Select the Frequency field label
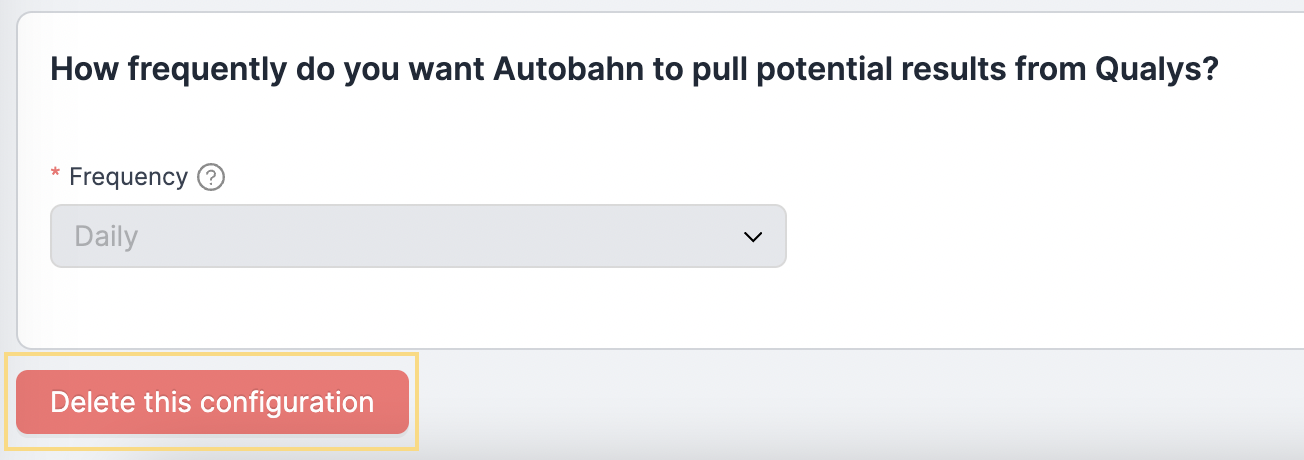Image resolution: width=1304 pixels, height=460 pixels. 128,177
